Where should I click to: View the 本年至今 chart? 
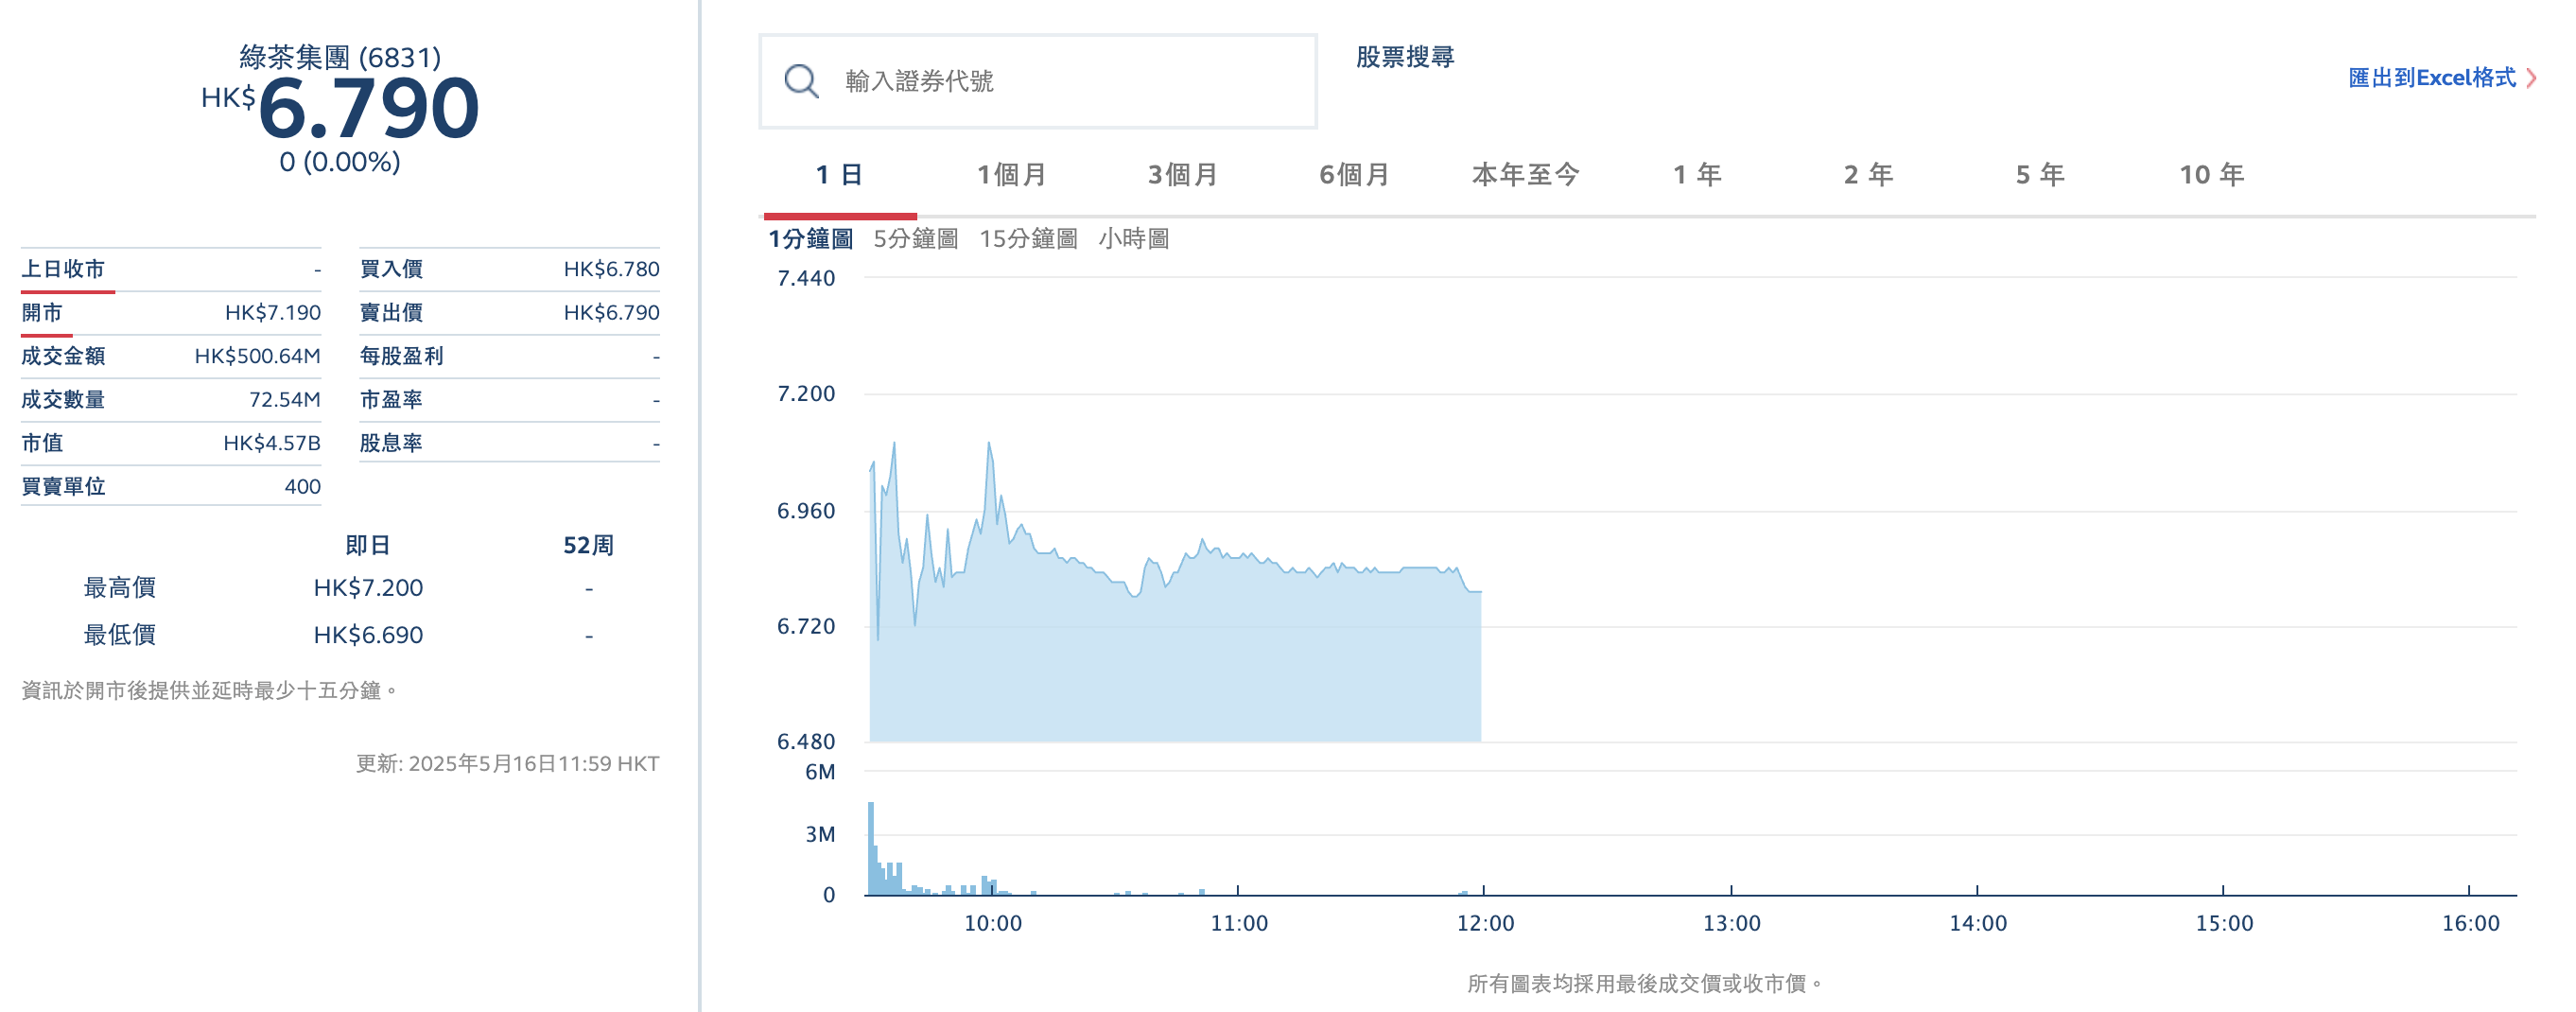pos(1524,174)
